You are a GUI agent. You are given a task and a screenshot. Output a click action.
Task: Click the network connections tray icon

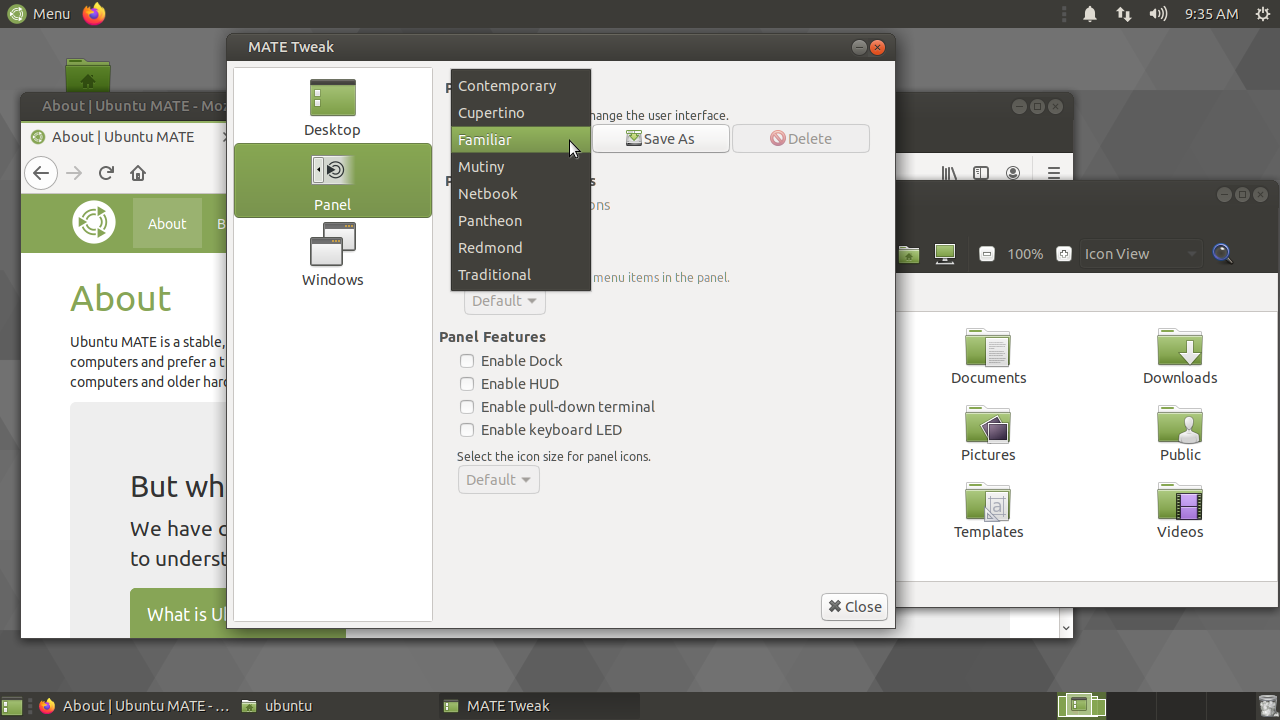pyautogui.click(x=1124, y=14)
